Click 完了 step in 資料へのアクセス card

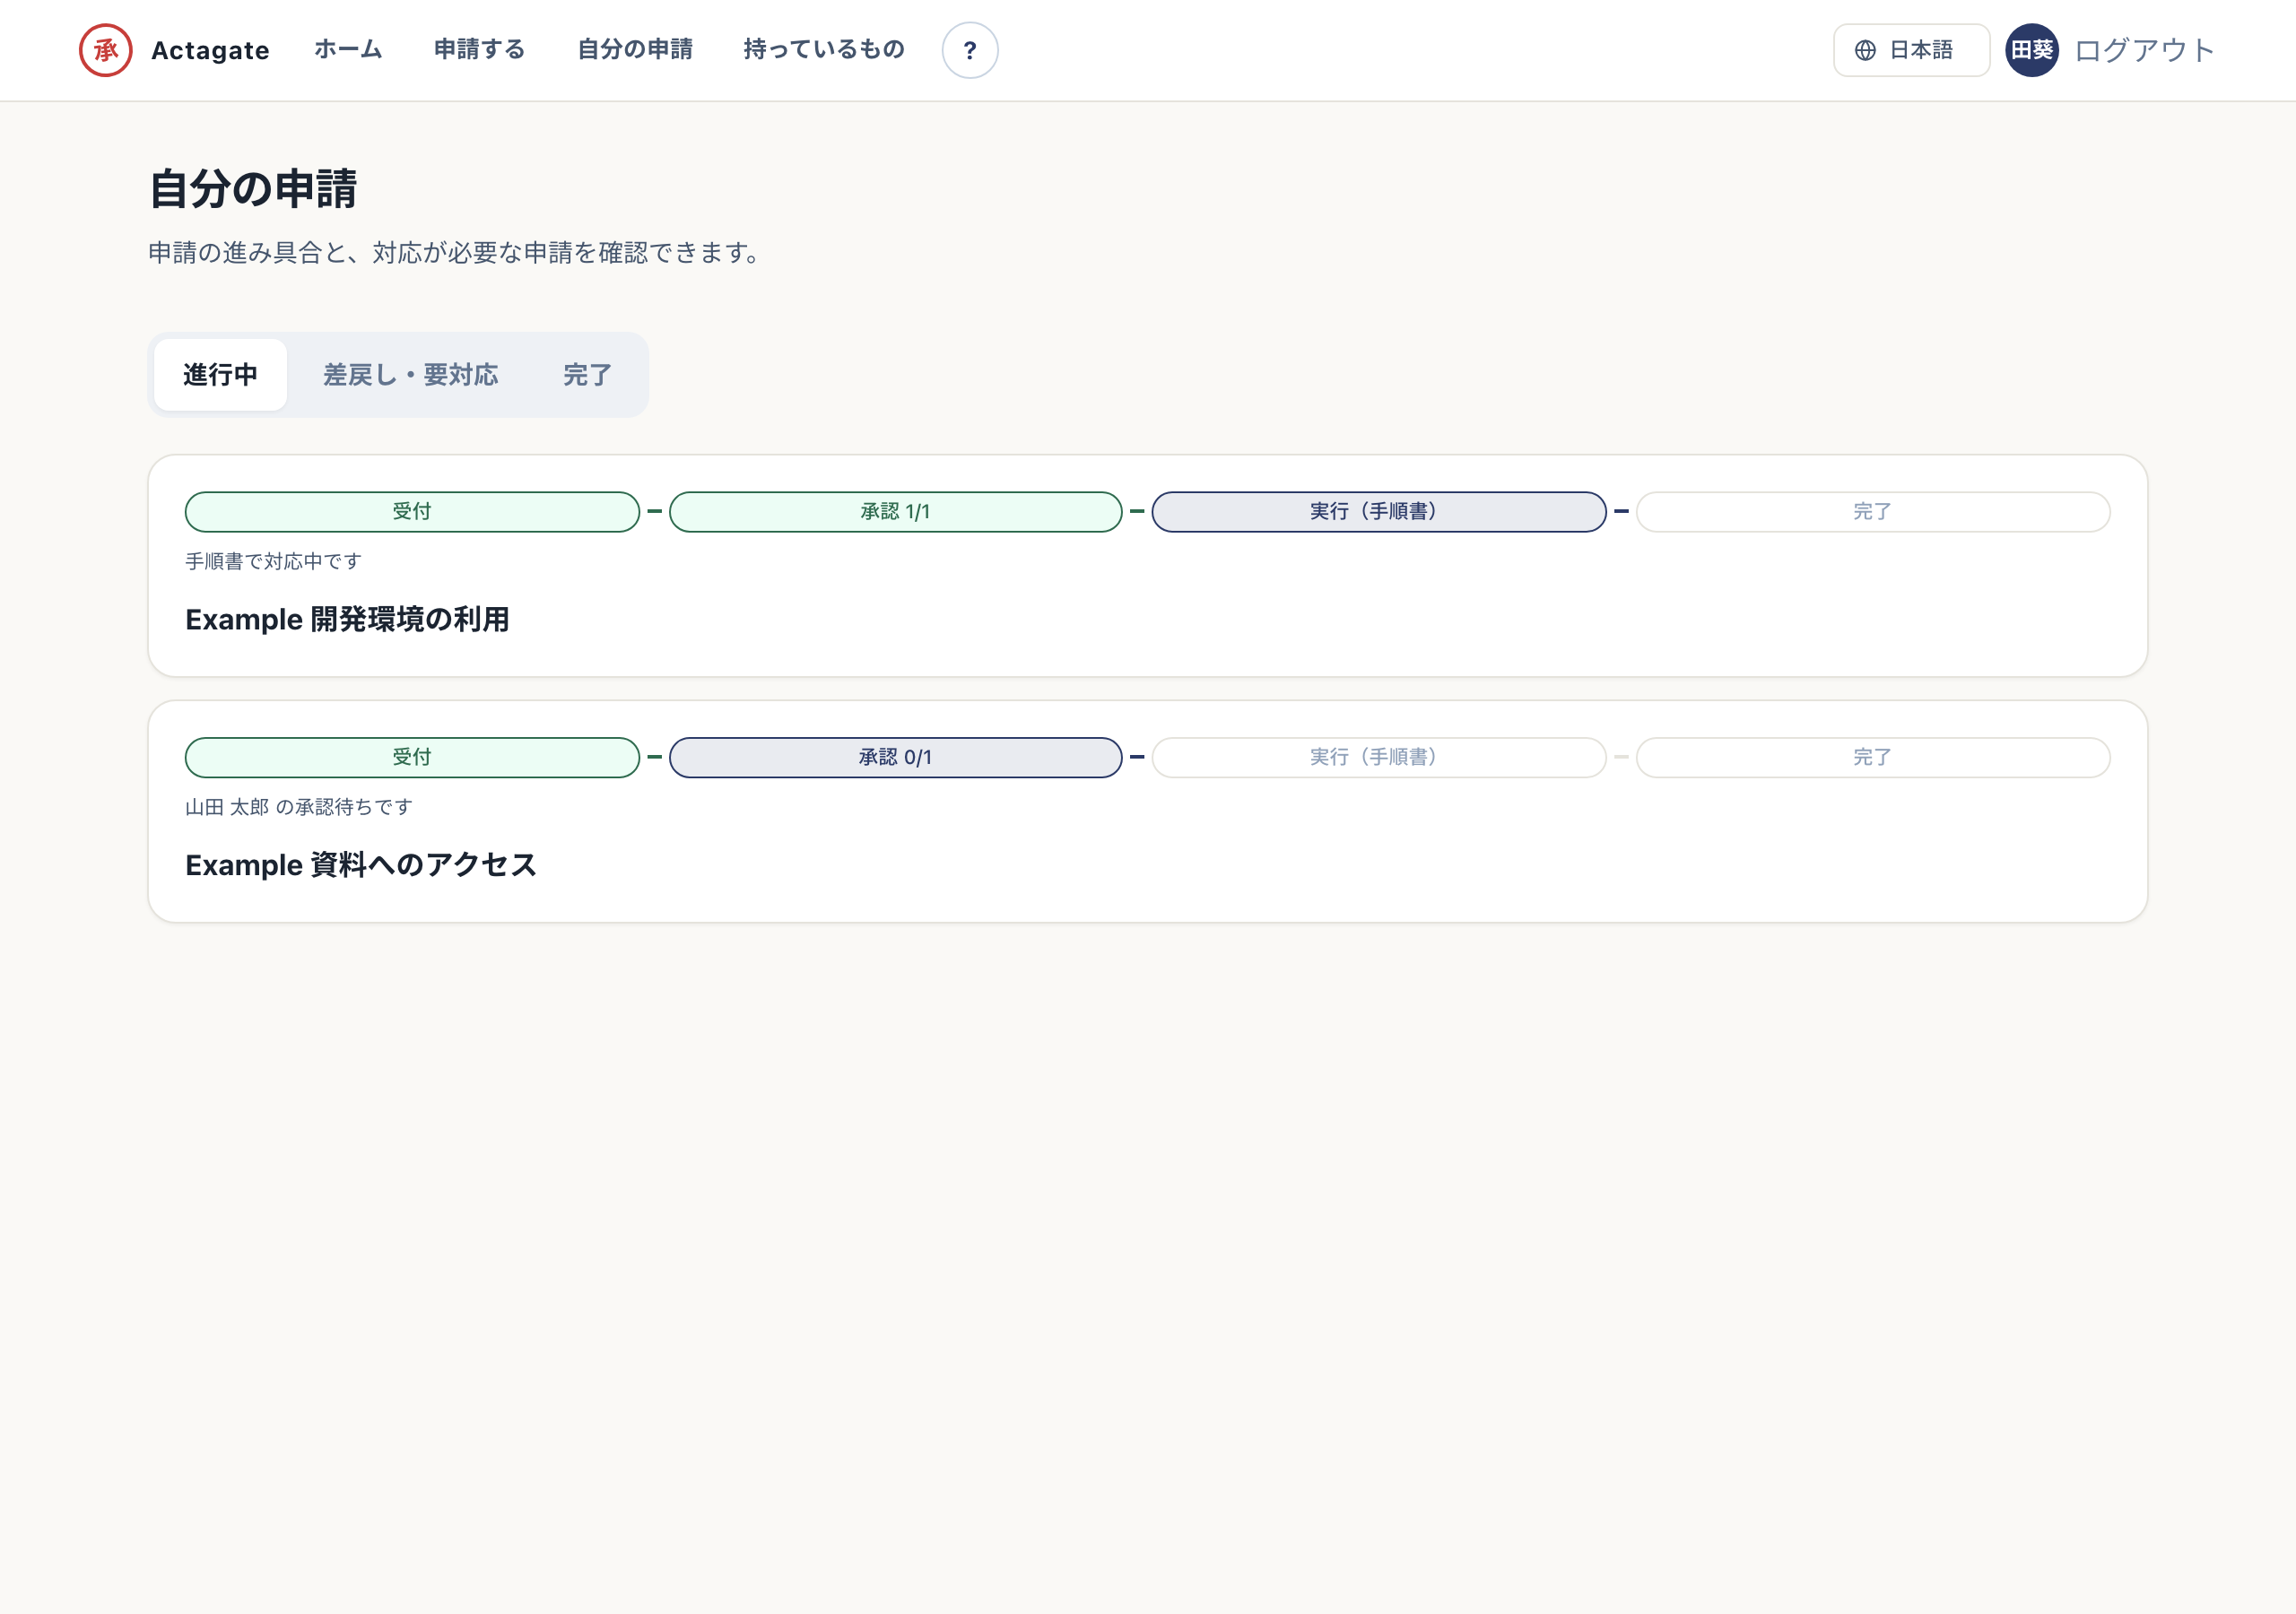click(x=1873, y=757)
